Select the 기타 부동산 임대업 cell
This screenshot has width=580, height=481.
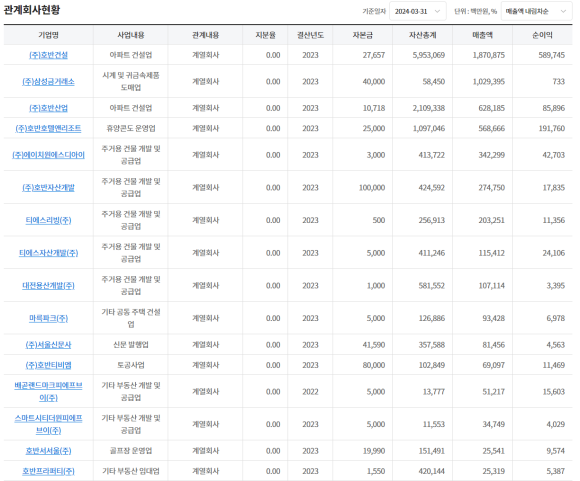pos(131,471)
